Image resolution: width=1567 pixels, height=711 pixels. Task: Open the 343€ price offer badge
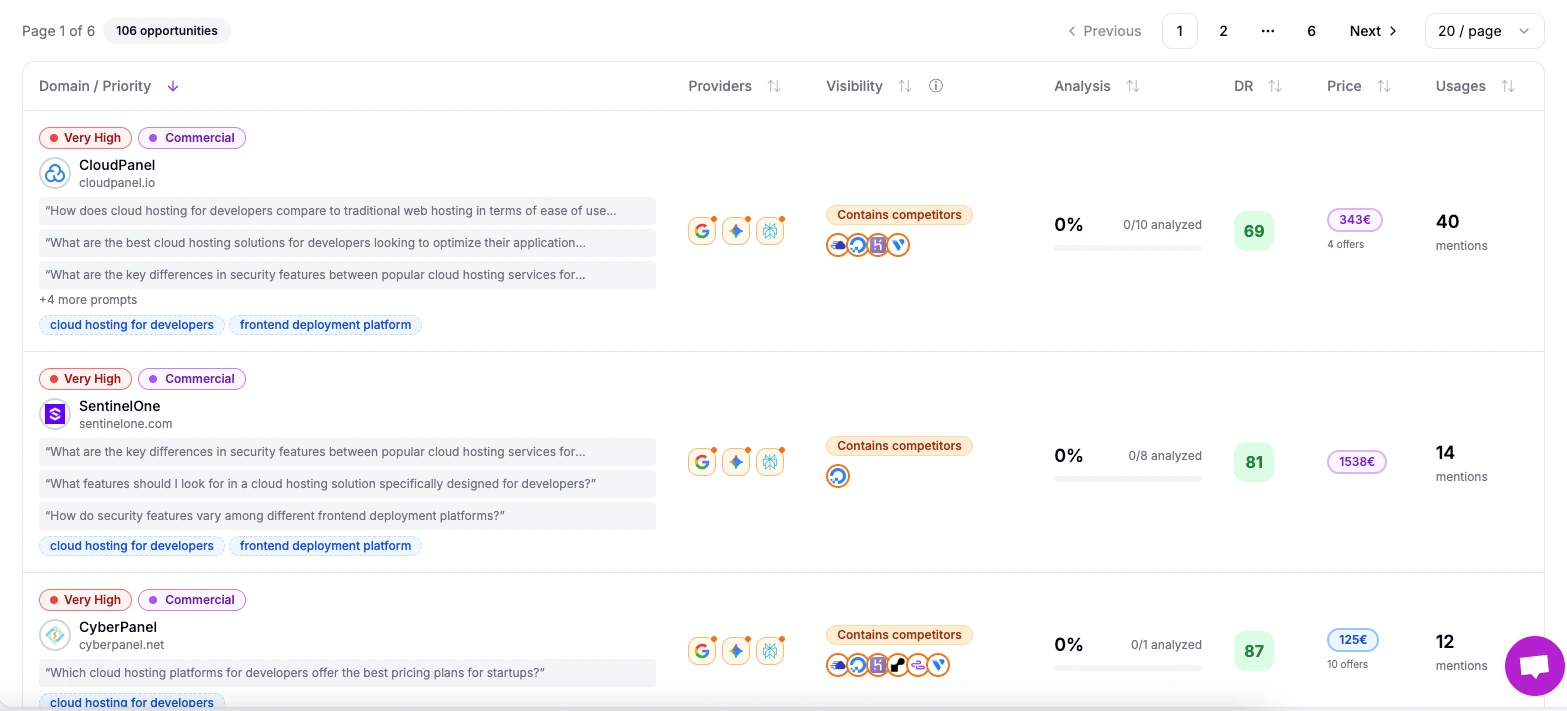pos(1355,220)
